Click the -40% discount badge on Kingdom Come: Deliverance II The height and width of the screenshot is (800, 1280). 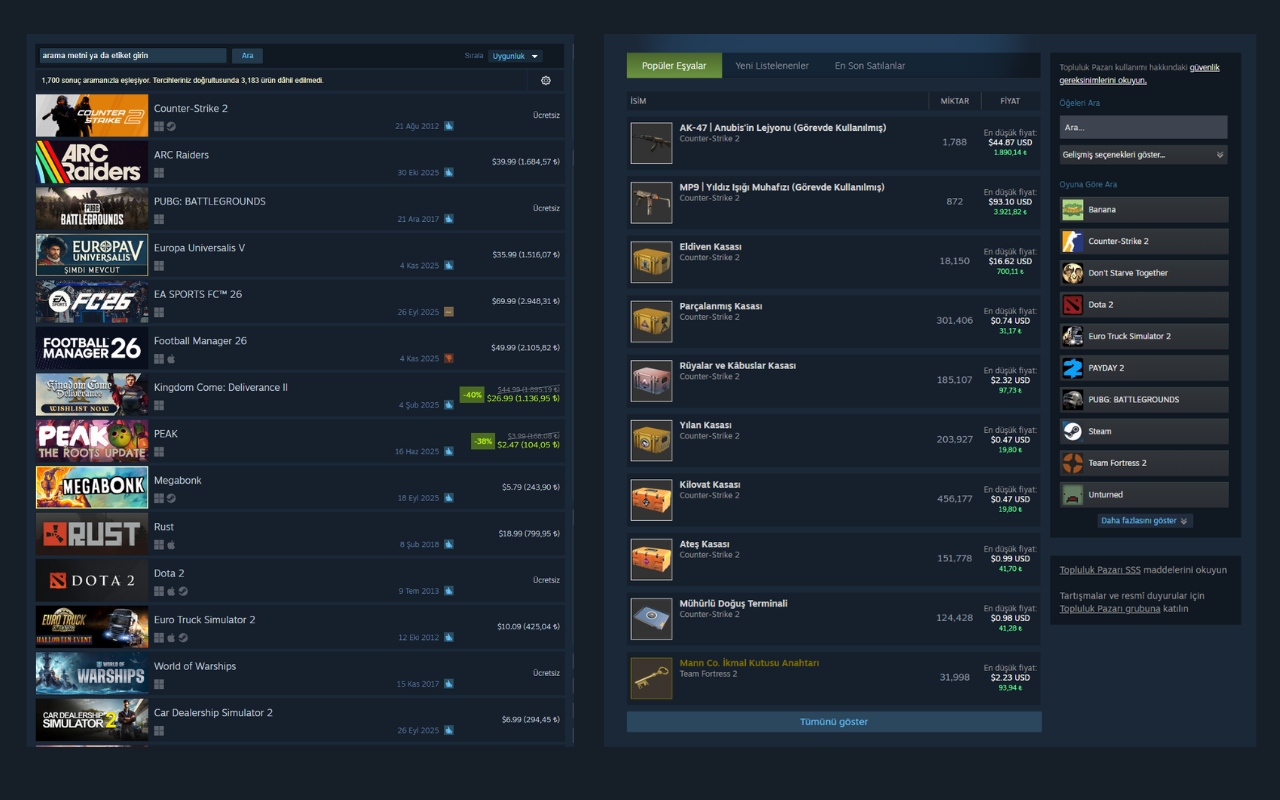[471, 394]
